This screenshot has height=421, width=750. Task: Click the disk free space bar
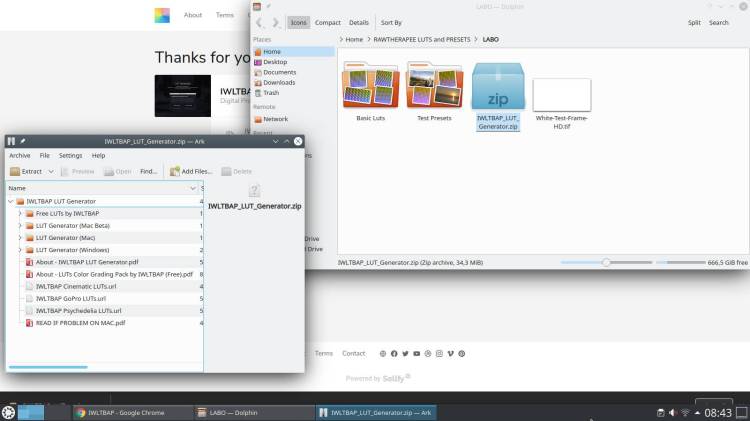coord(681,262)
